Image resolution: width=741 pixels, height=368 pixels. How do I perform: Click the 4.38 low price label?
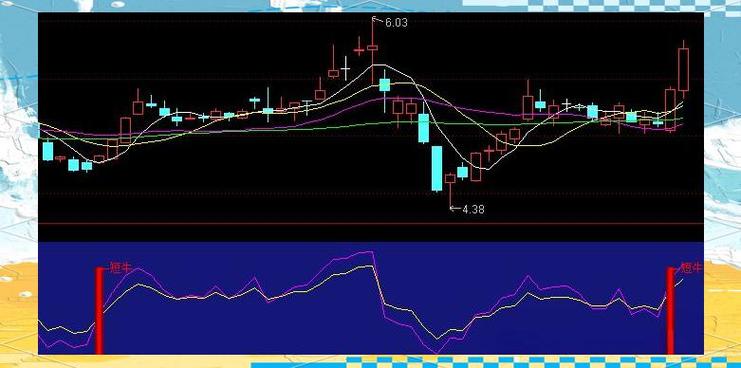point(473,210)
